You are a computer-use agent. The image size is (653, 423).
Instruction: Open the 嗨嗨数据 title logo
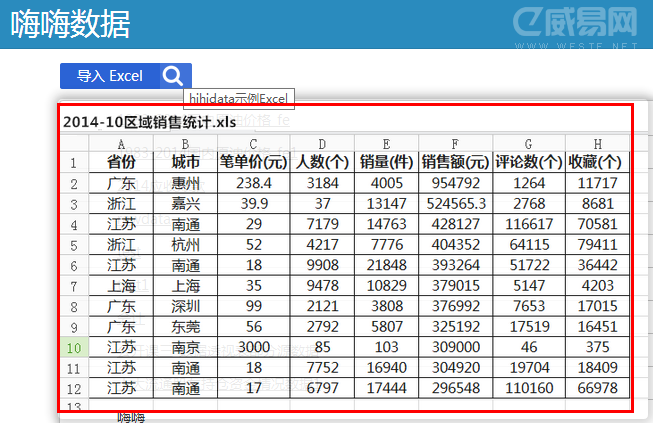[x=70, y=24]
